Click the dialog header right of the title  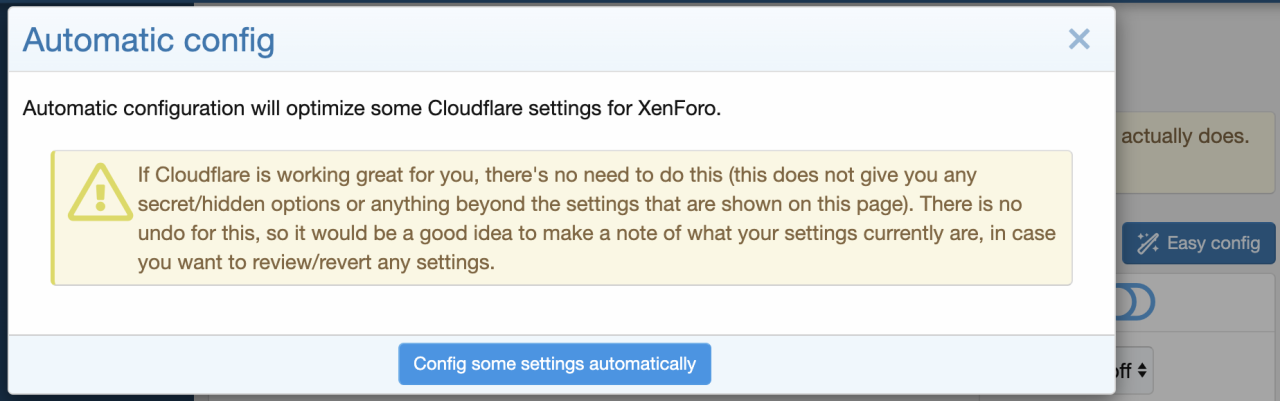pyautogui.click(x=650, y=40)
